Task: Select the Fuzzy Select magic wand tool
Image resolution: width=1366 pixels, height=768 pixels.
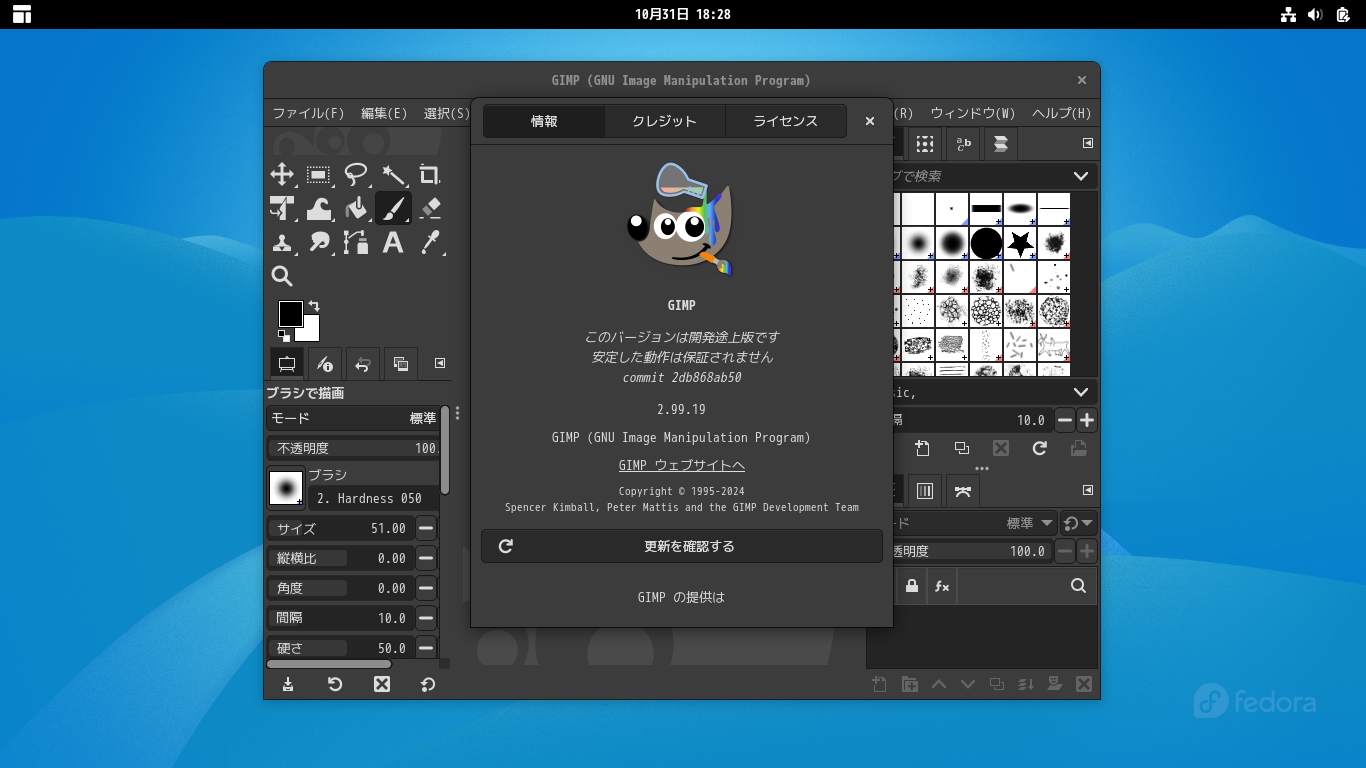Action: coord(393,175)
